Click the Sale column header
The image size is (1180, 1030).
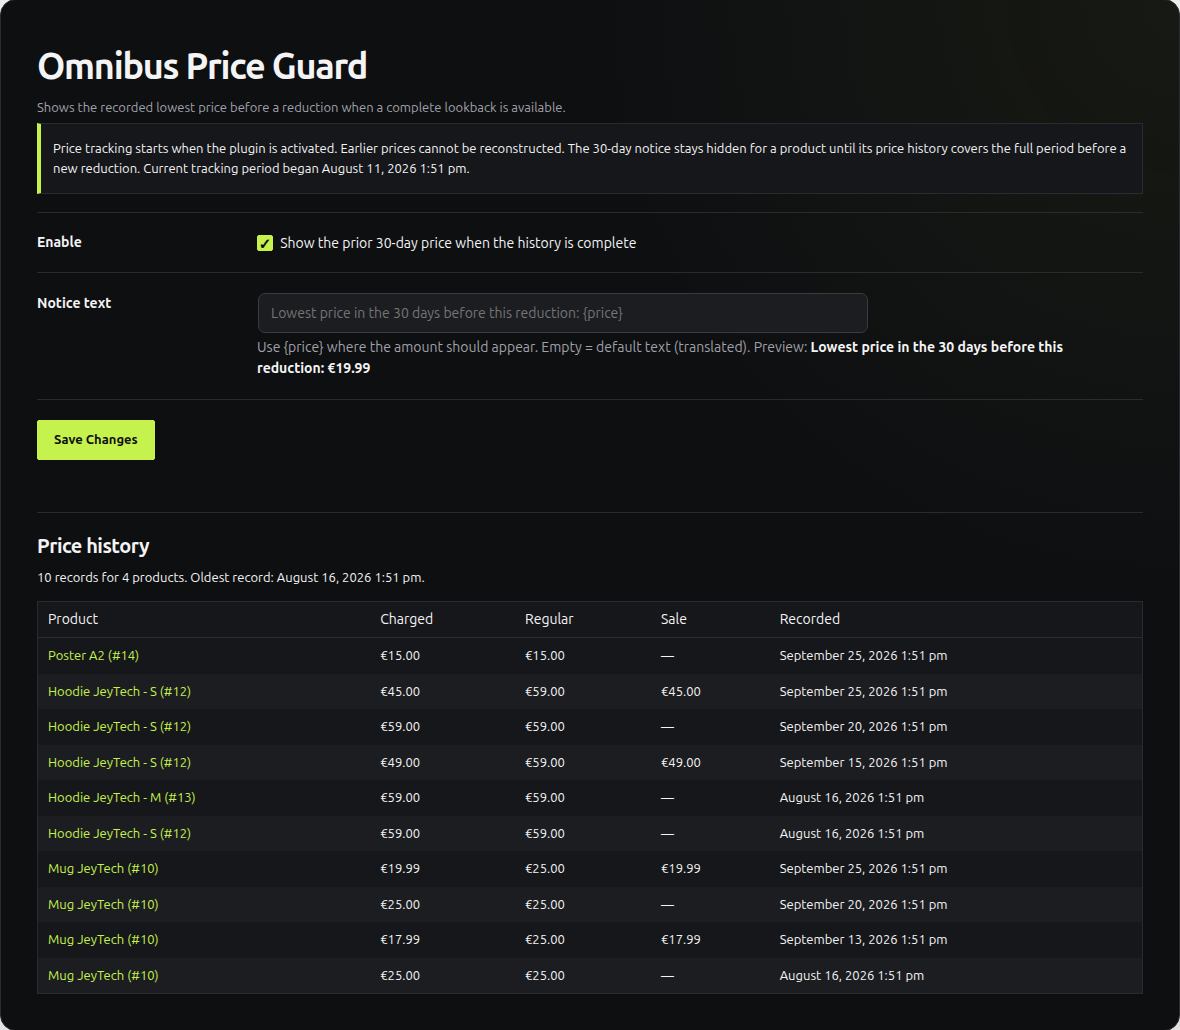click(x=674, y=619)
